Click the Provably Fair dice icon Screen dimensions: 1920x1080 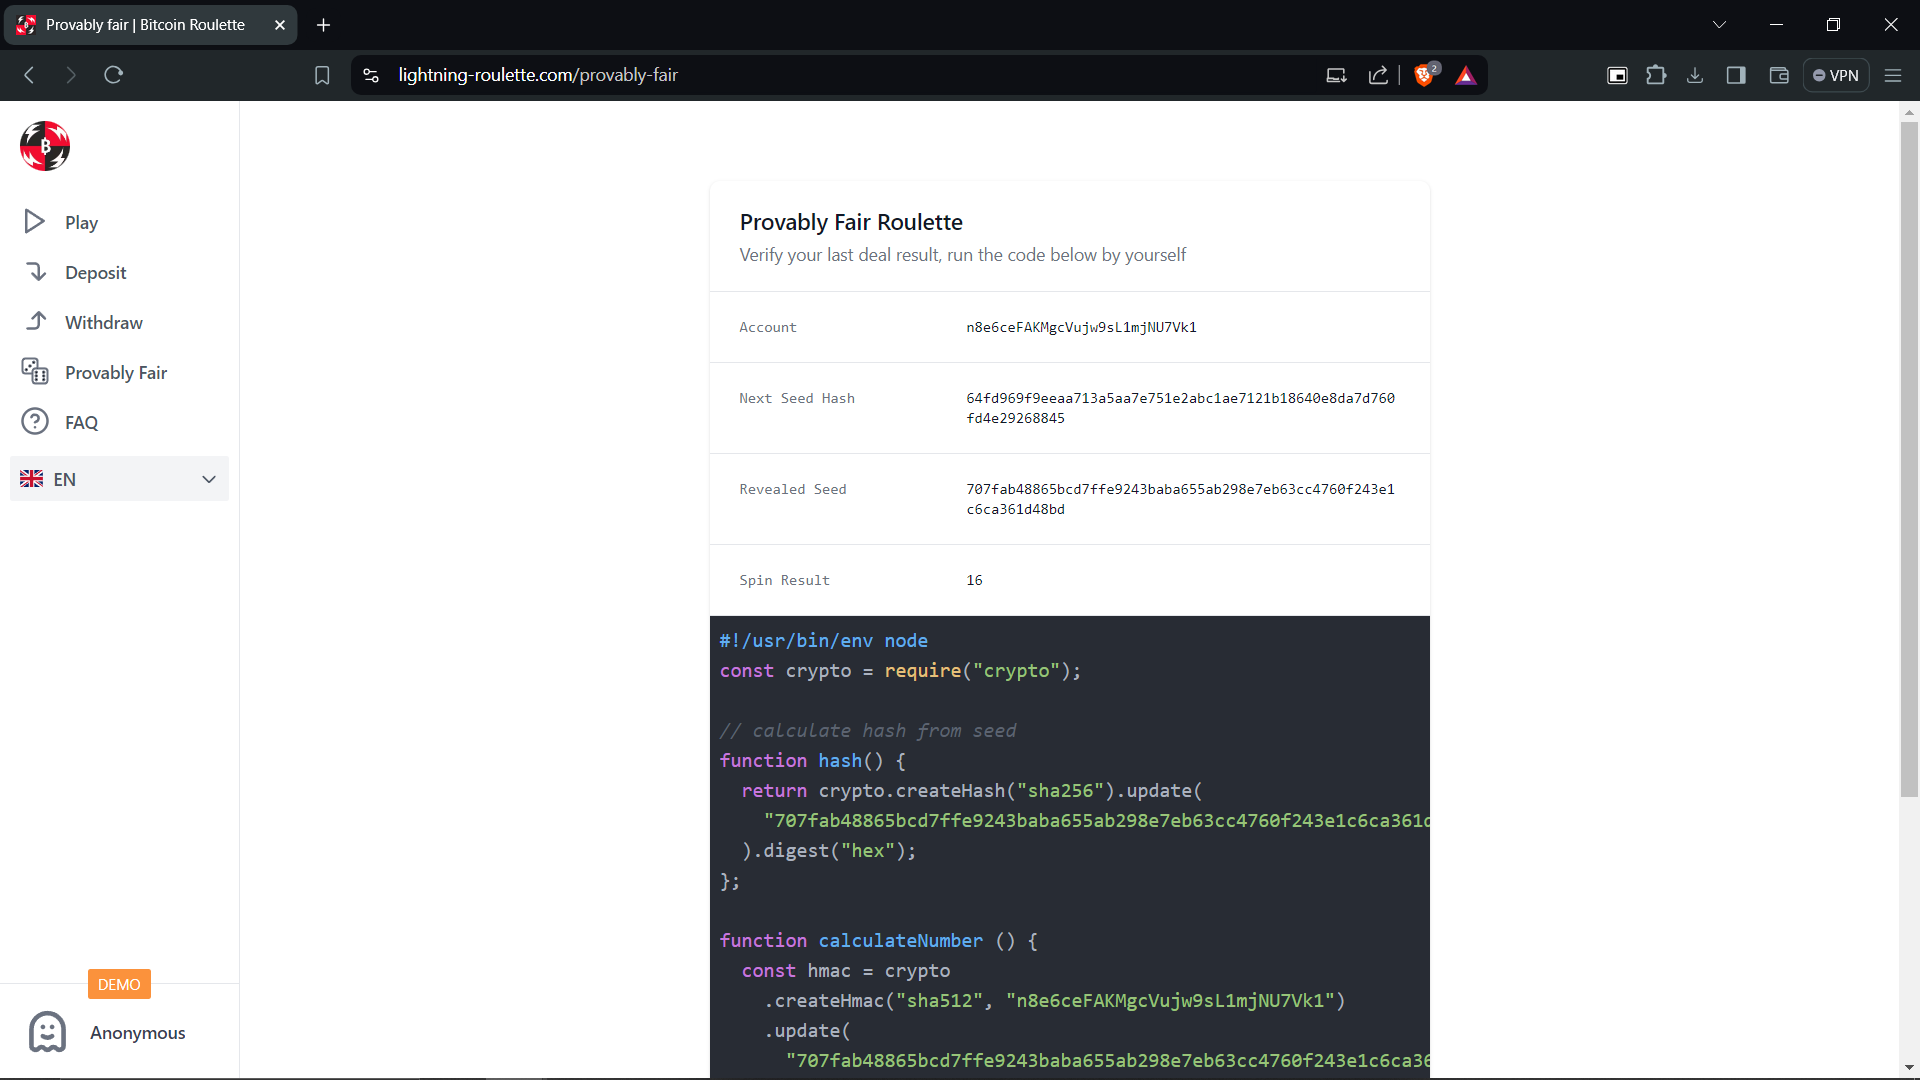(x=35, y=372)
